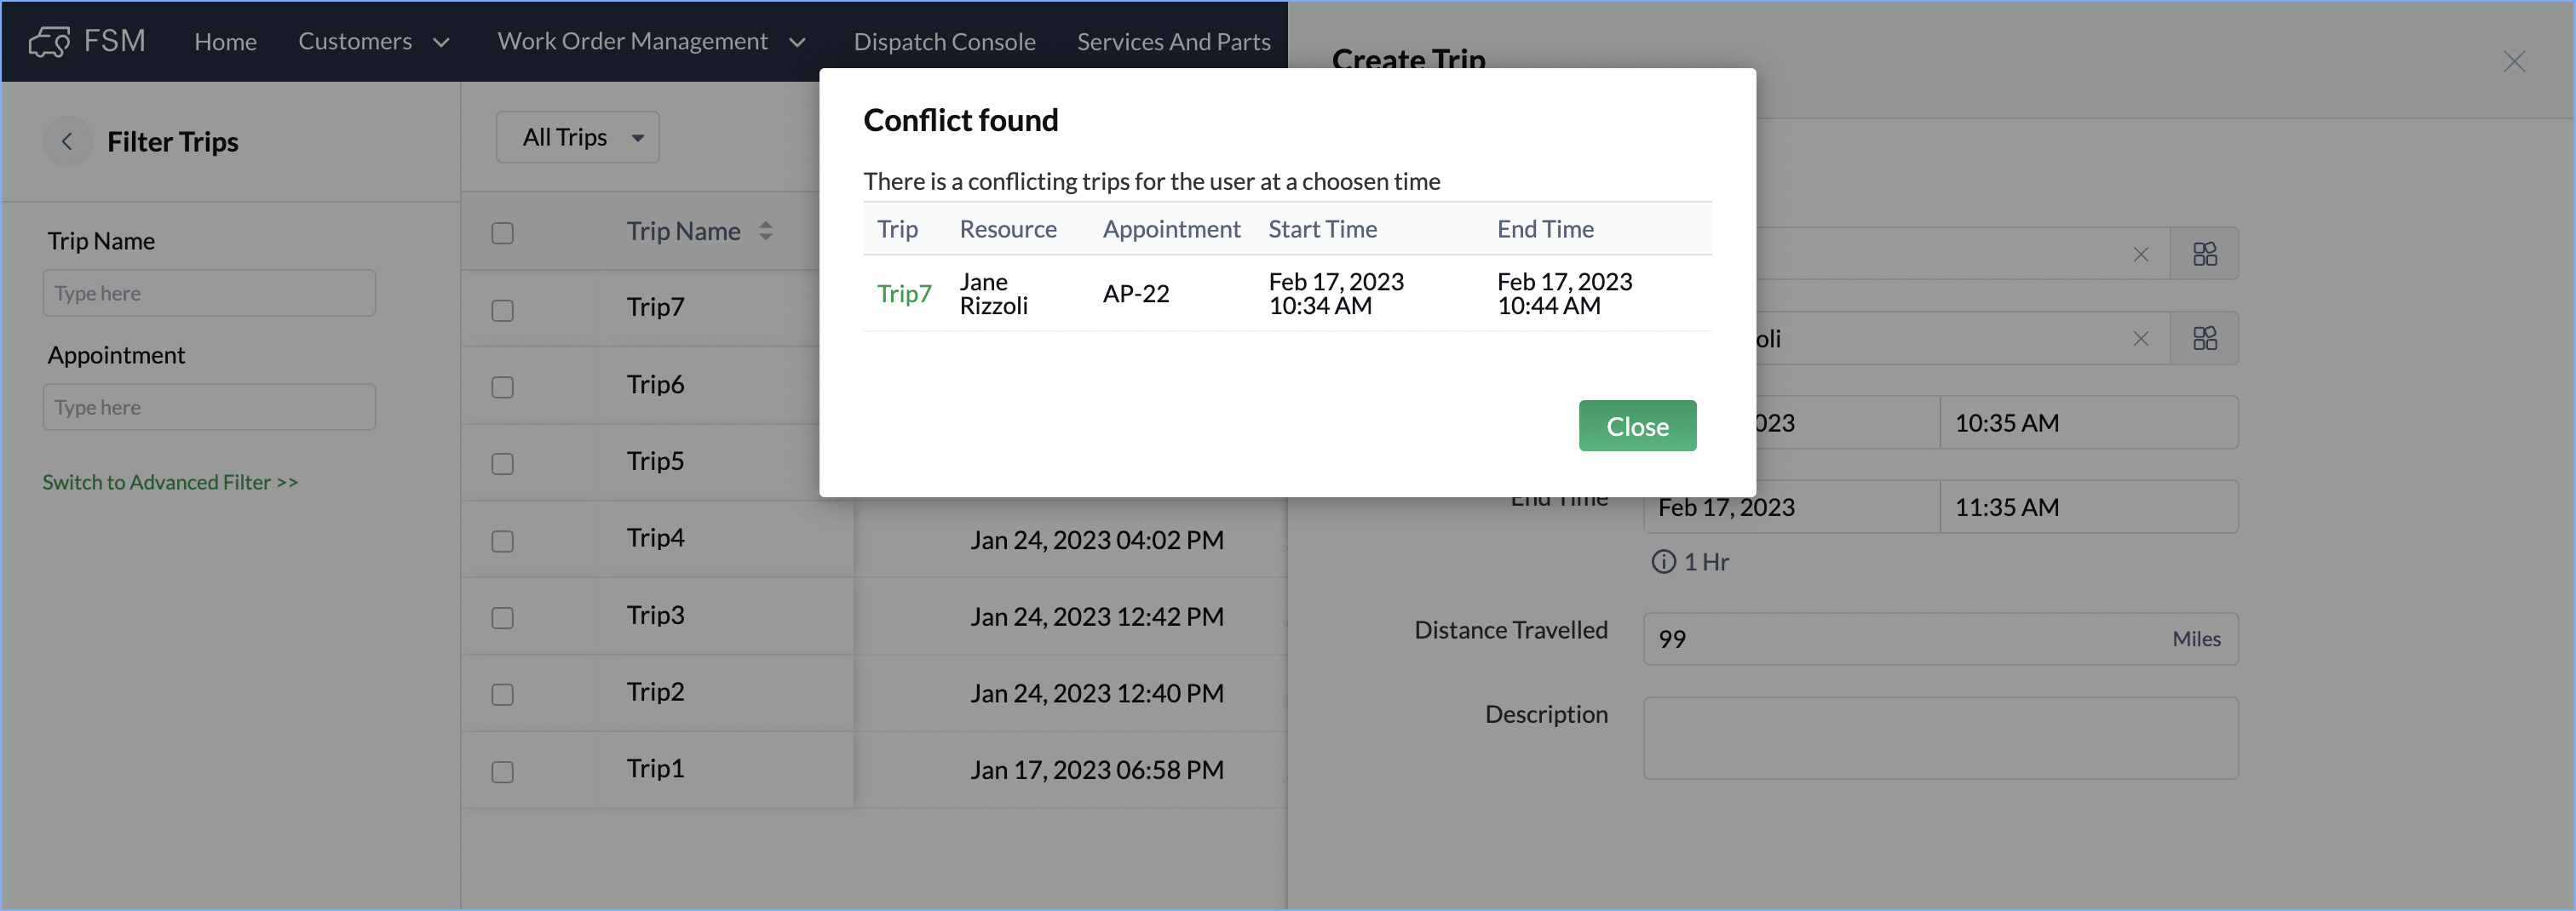2576x911 pixels.
Task: Tick the checkbox for Trip7
Action: click(x=503, y=311)
